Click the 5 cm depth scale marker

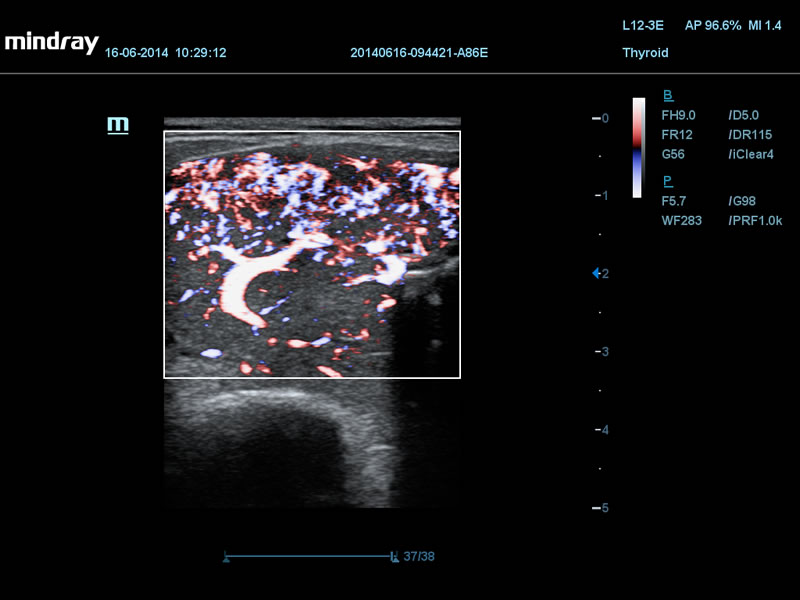[603, 508]
